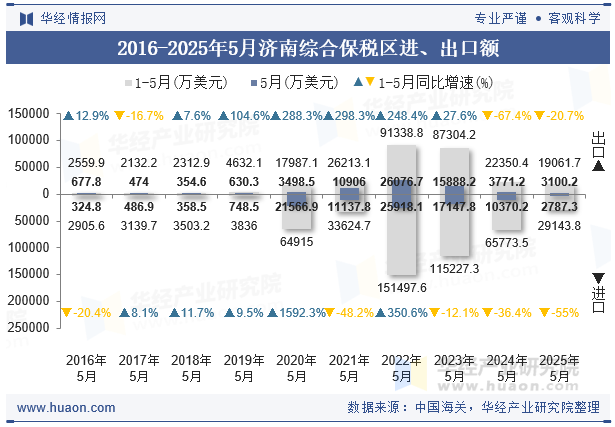Click the 91338.8 export value for 2022
Screen dimensions: 615x427
(402, 133)
